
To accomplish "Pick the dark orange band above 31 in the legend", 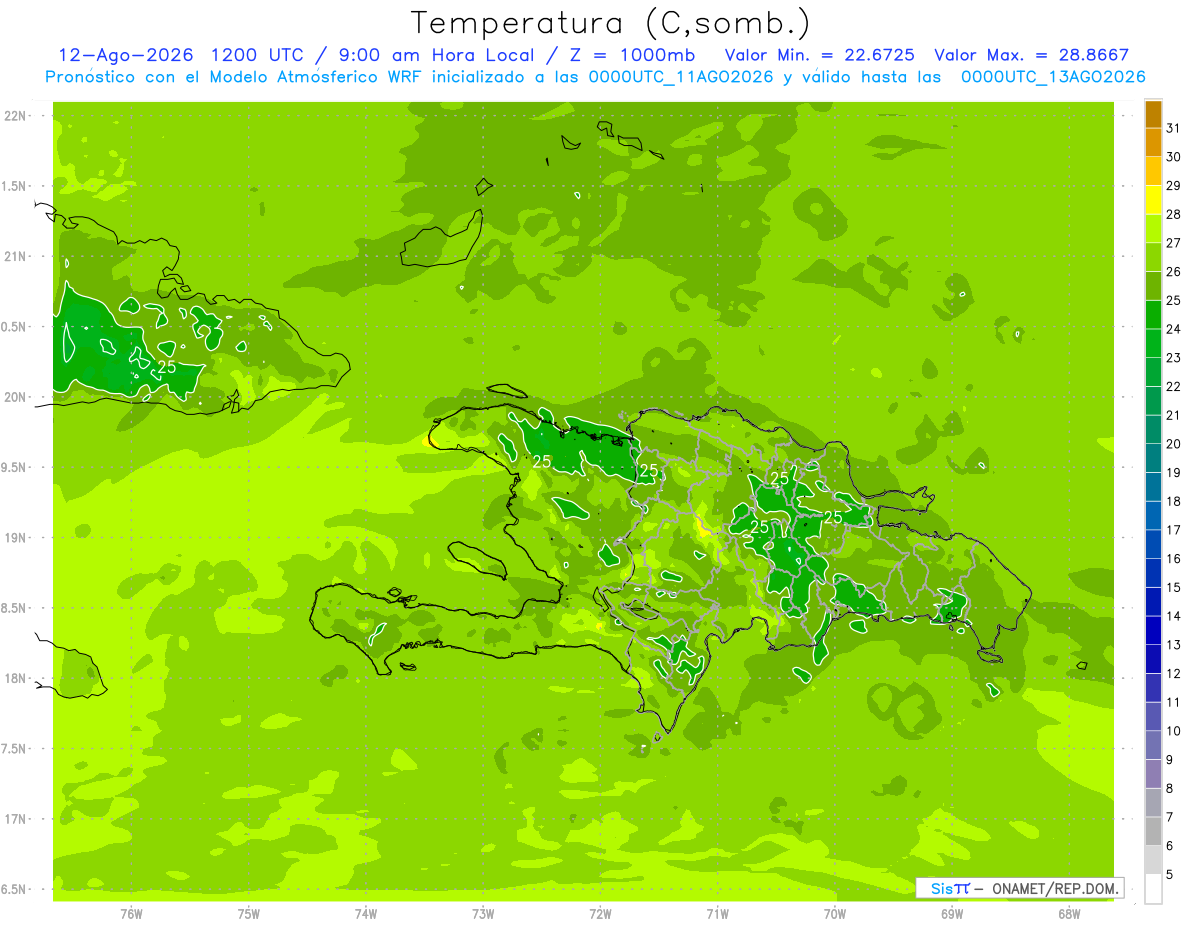I will click(1153, 114).
